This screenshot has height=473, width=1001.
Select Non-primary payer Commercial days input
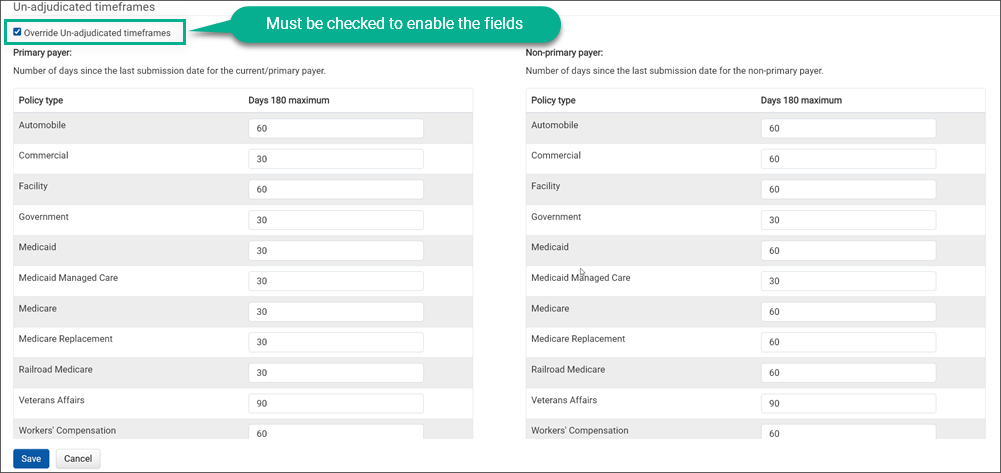coord(848,159)
